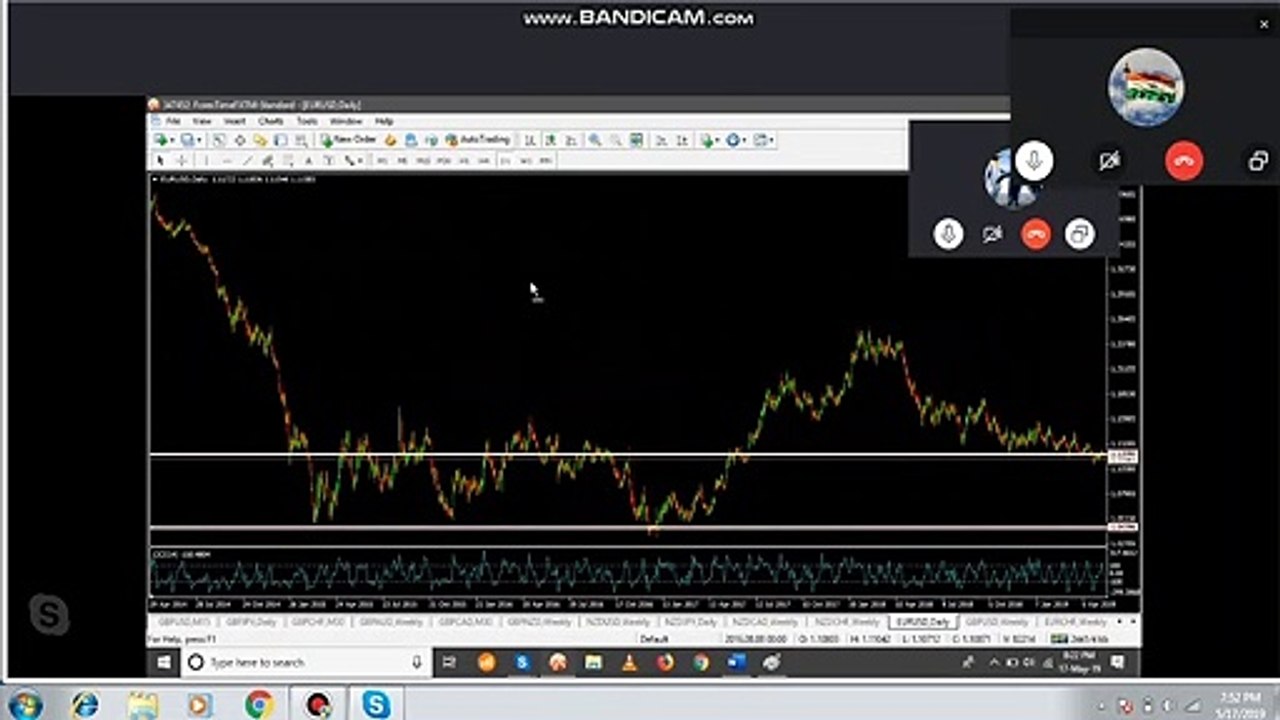Viewport: 1280px width, 720px height.
Task: Click the New Order button
Action: pyautogui.click(x=349, y=140)
